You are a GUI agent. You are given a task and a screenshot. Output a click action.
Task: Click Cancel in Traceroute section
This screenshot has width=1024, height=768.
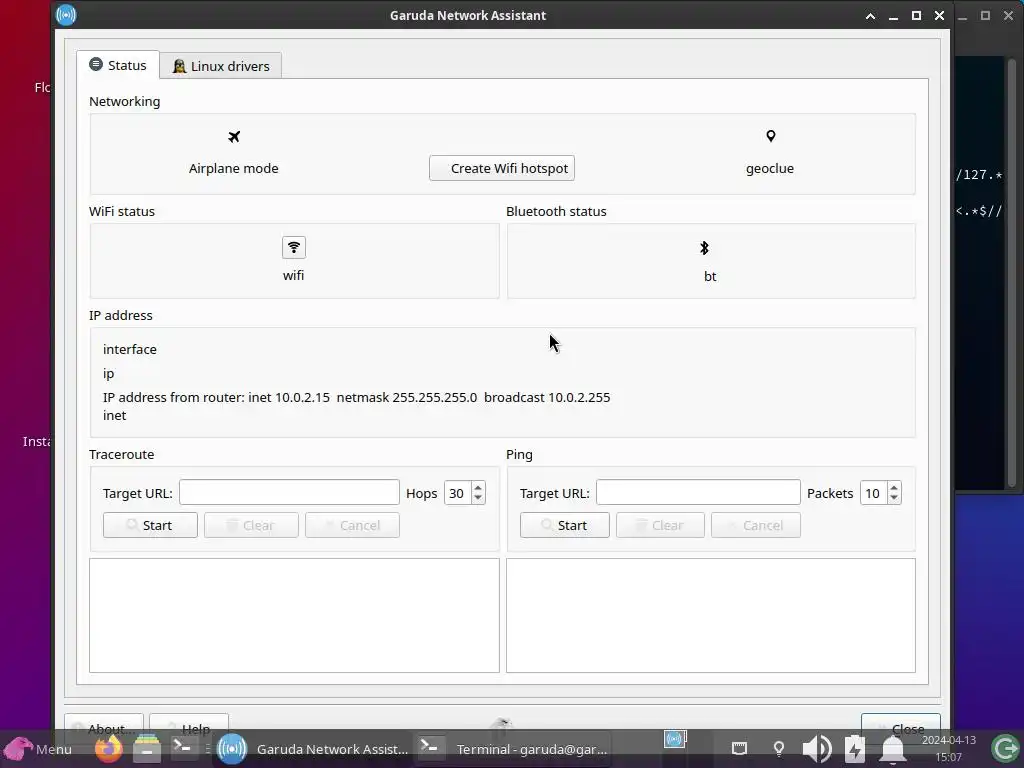[353, 525]
